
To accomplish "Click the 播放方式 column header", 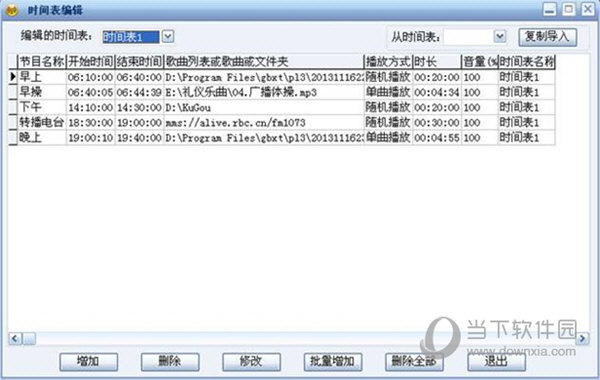I will pyautogui.click(x=388, y=62).
